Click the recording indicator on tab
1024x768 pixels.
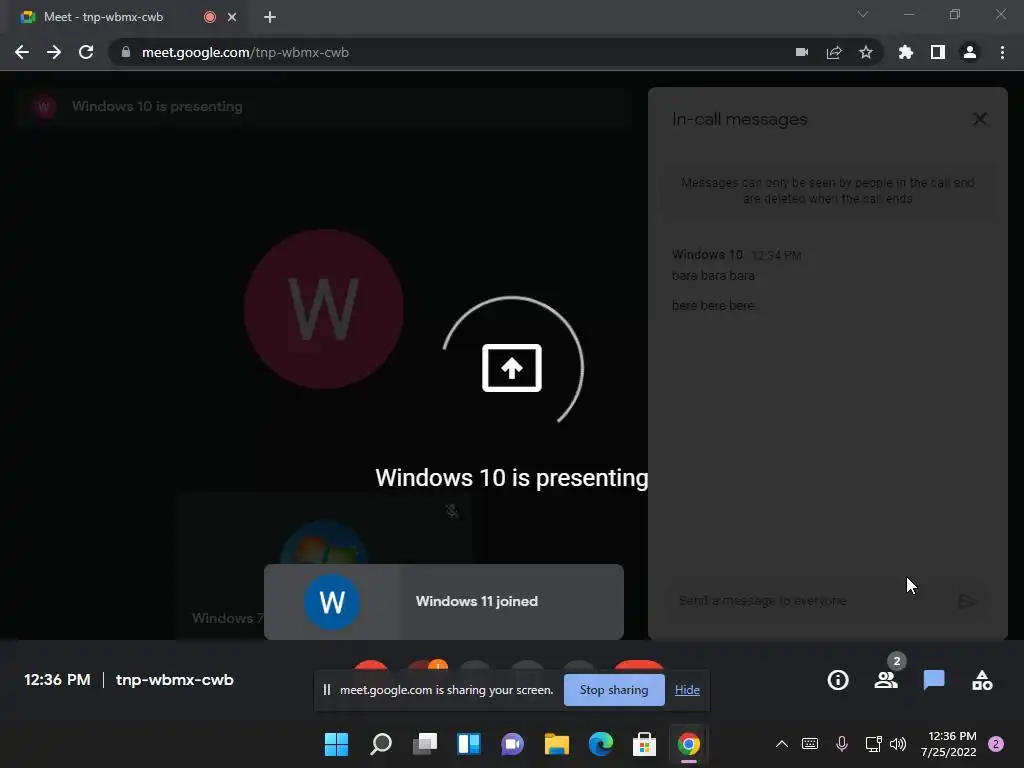pyautogui.click(x=210, y=17)
